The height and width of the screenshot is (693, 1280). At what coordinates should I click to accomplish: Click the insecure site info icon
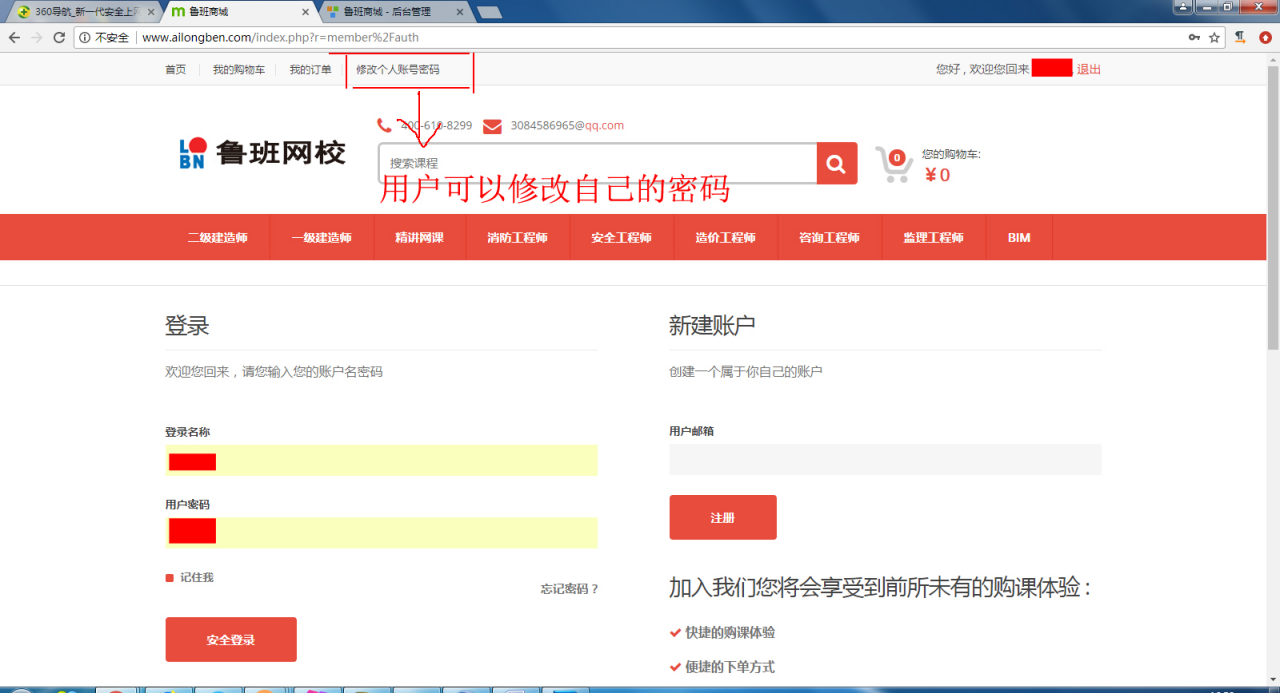pos(84,38)
